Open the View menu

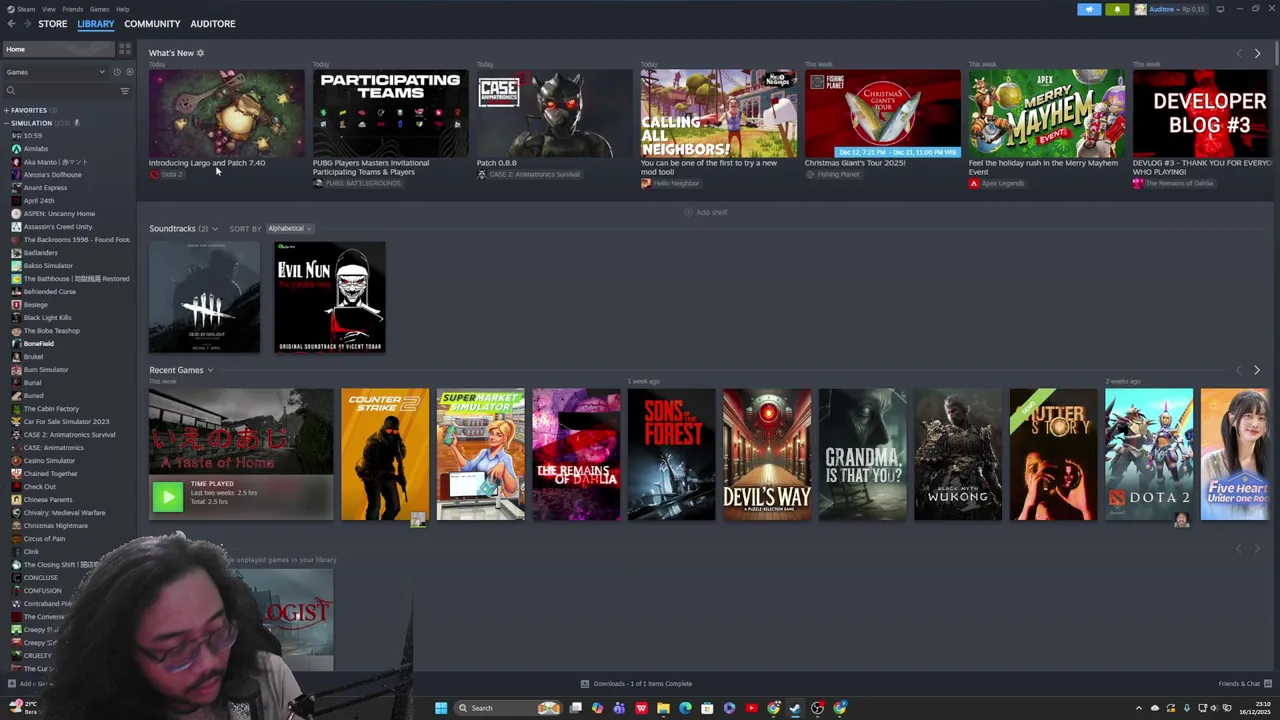(x=48, y=9)
